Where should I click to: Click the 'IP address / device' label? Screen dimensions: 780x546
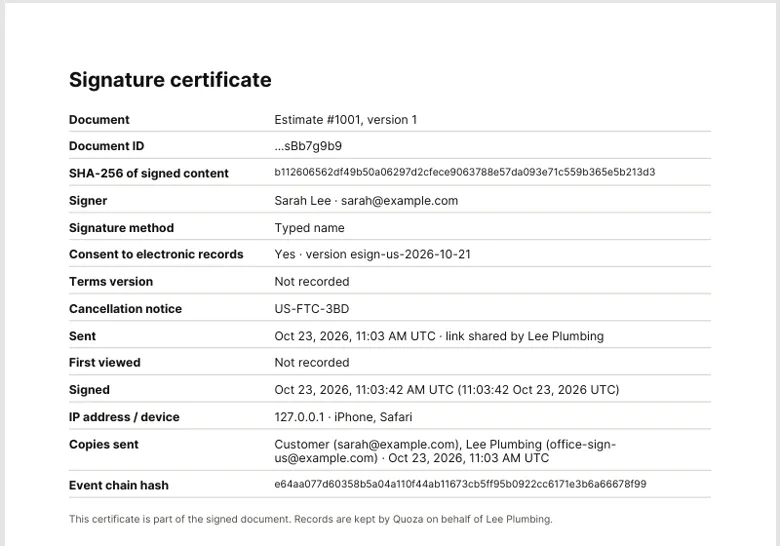pos(124,417)
